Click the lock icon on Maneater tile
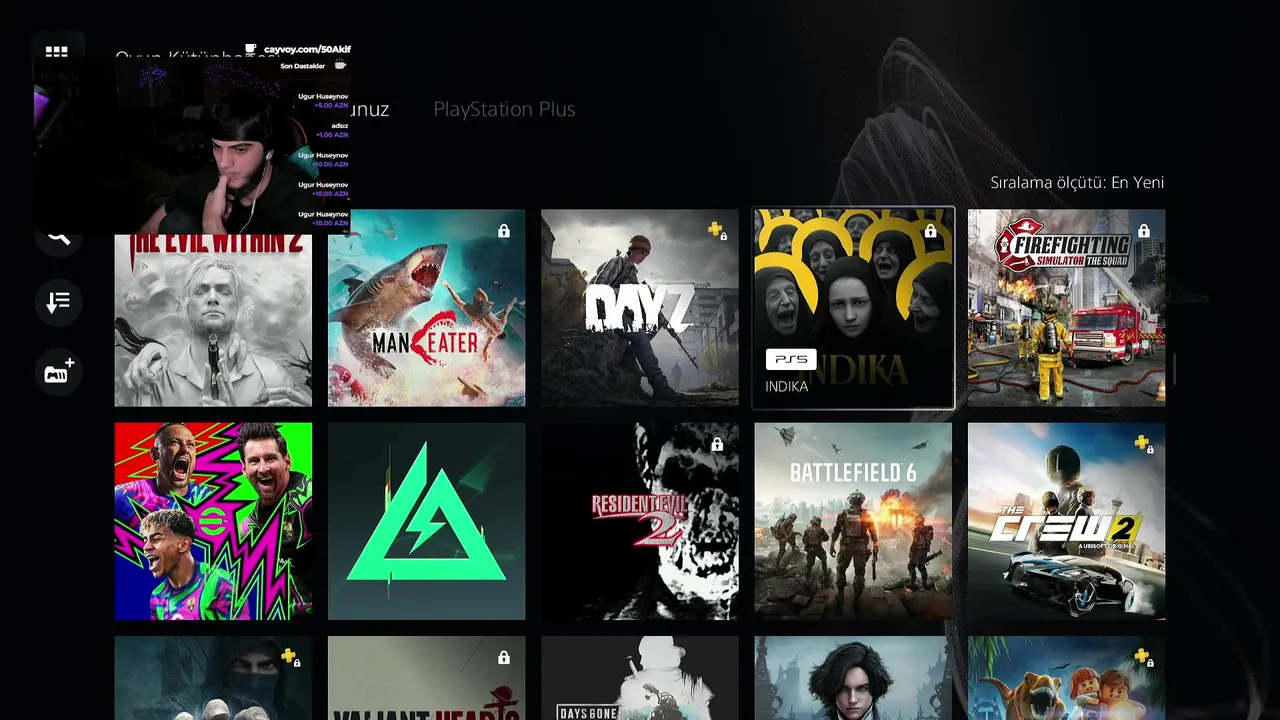This screenshot has height=720, width=1280. pos(504,231)
